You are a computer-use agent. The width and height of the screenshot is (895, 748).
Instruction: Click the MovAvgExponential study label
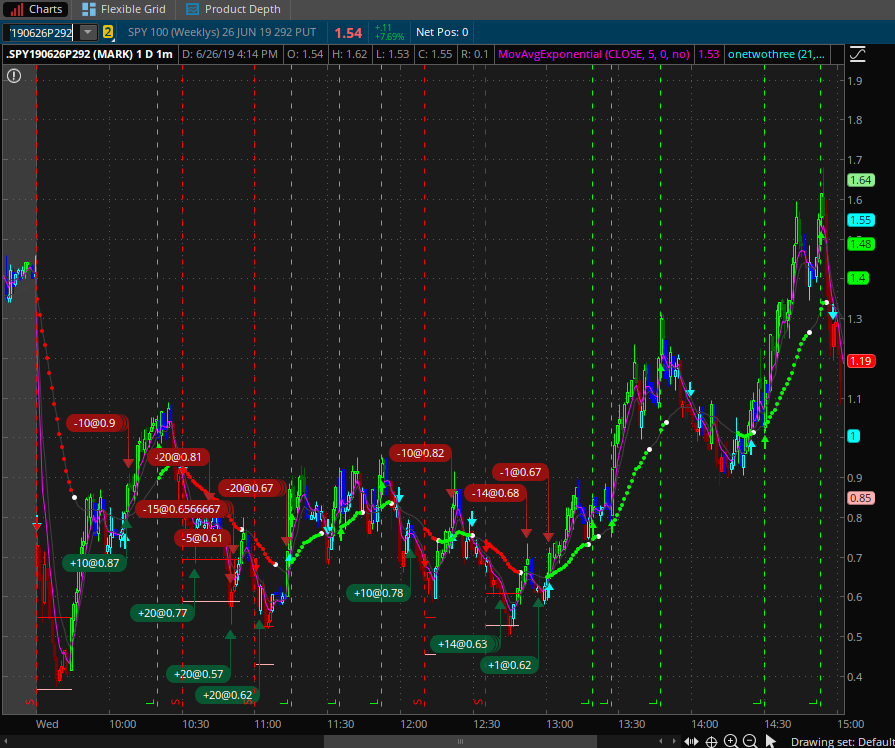[594, 54]
